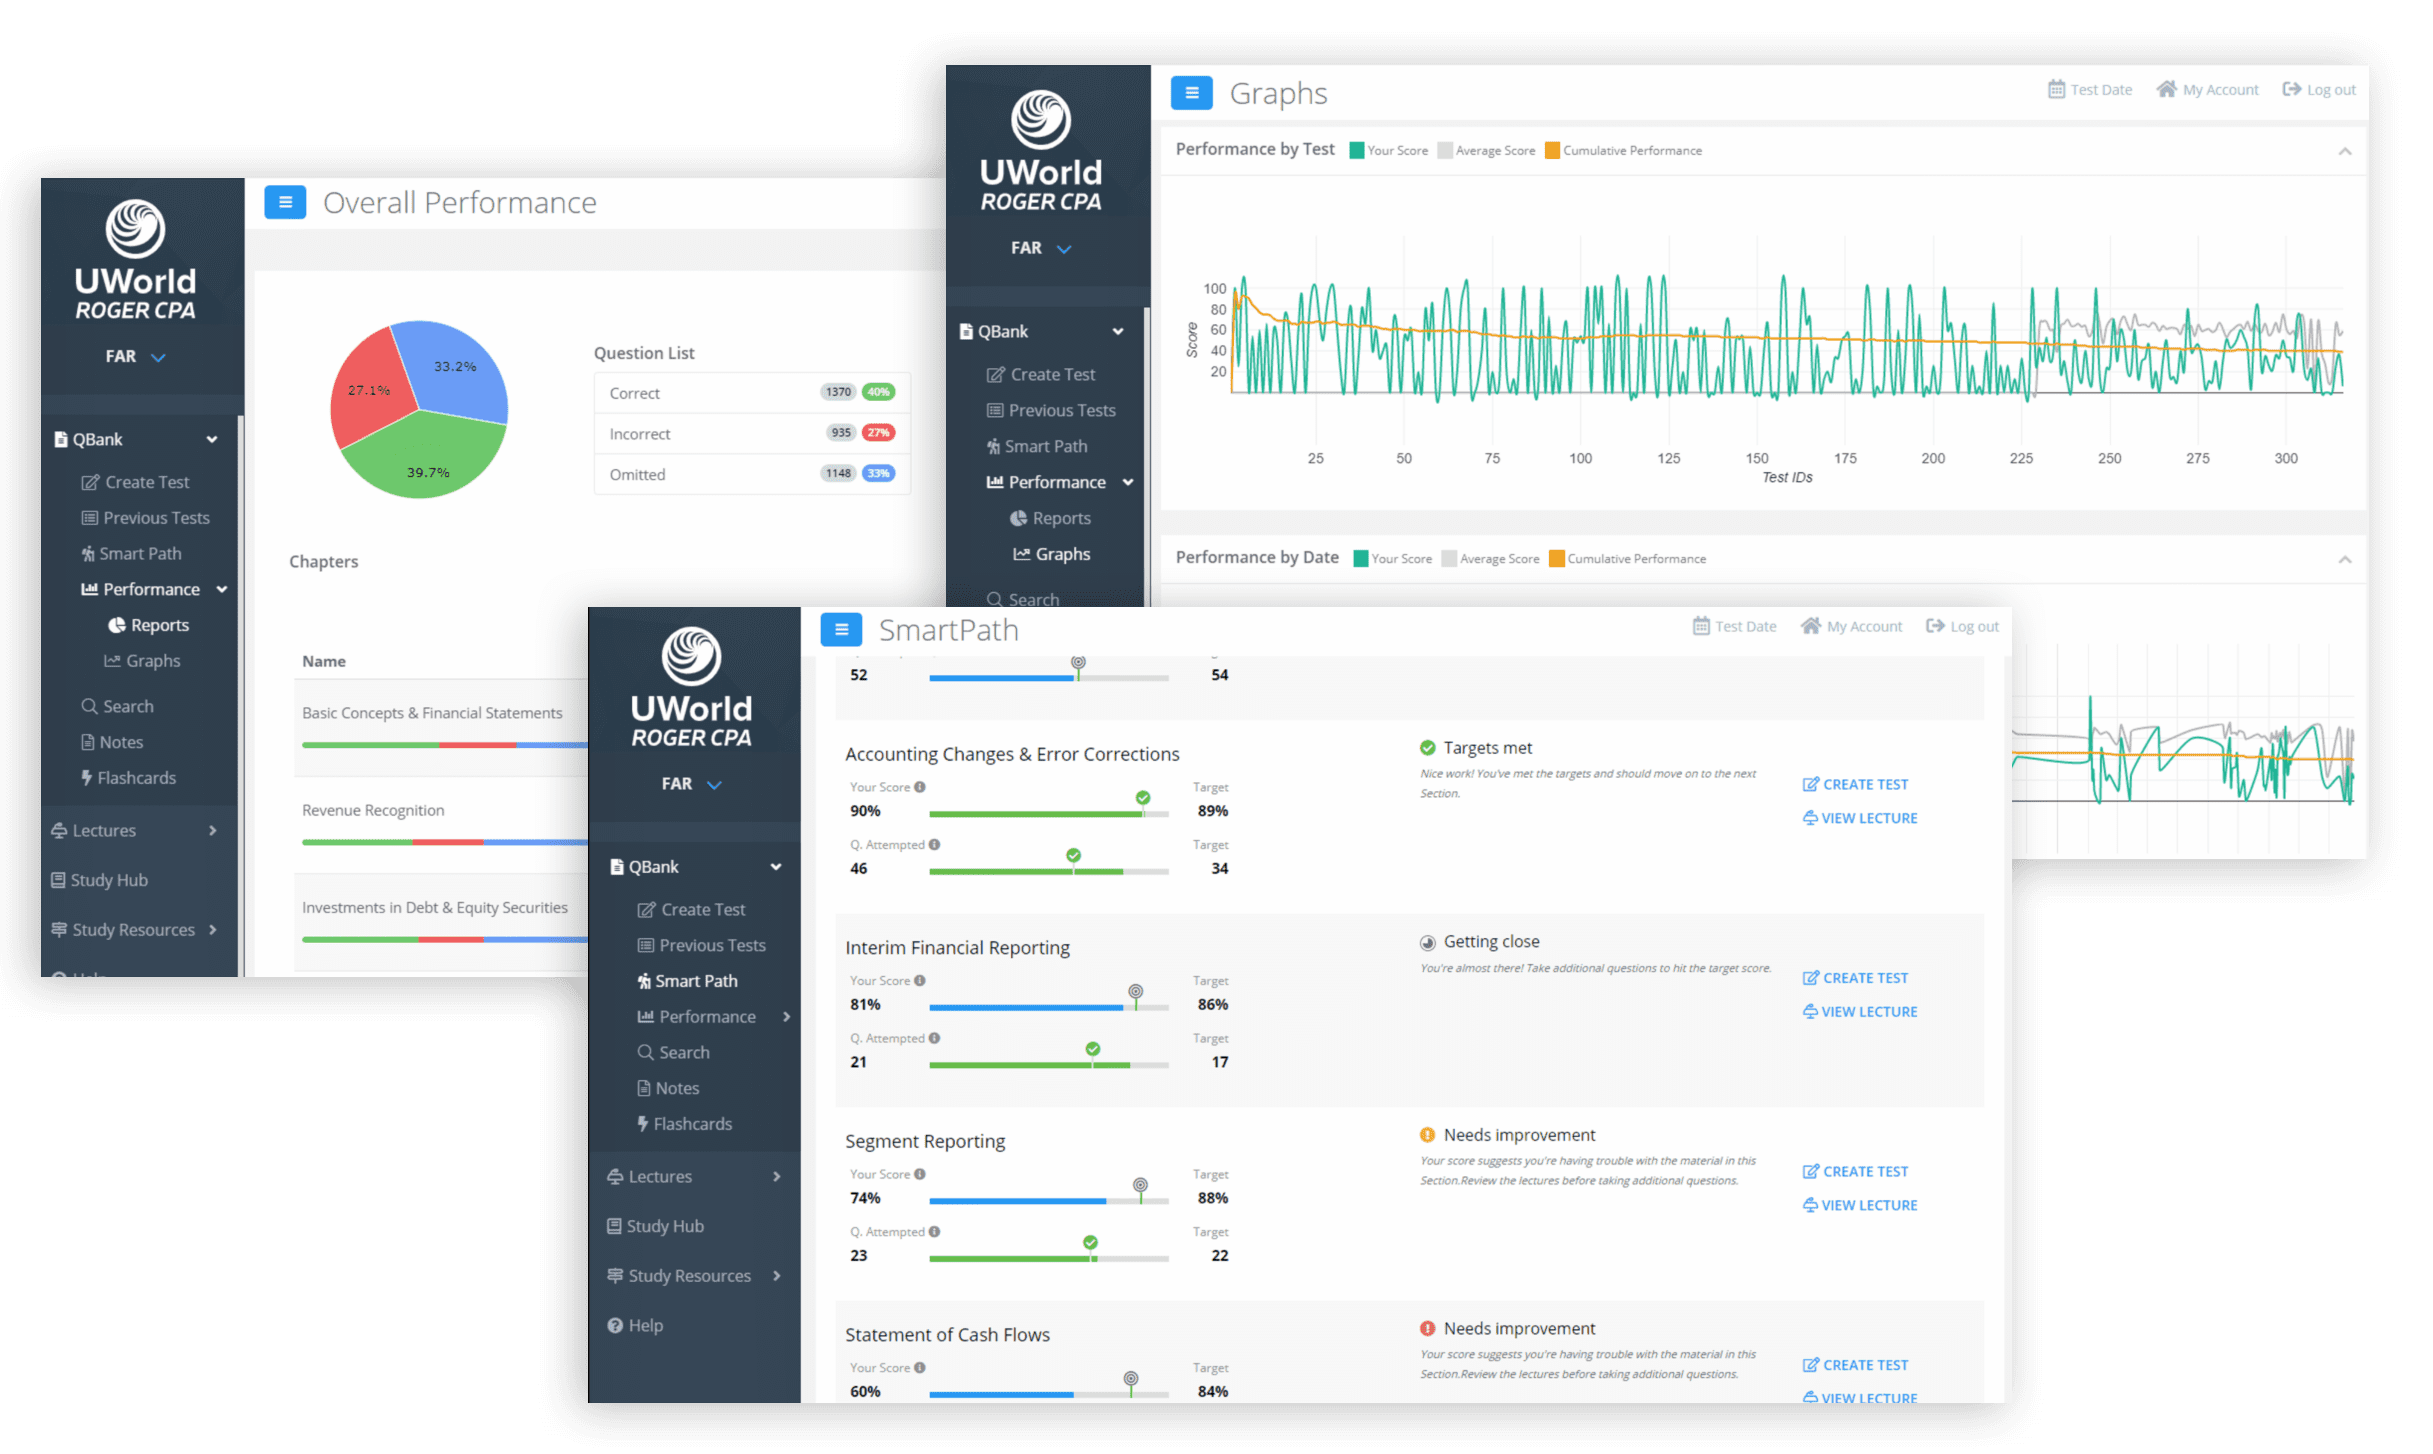
Task: Click Omitted row in Question List
Action: pyautogui.click(x=752, y=474)
